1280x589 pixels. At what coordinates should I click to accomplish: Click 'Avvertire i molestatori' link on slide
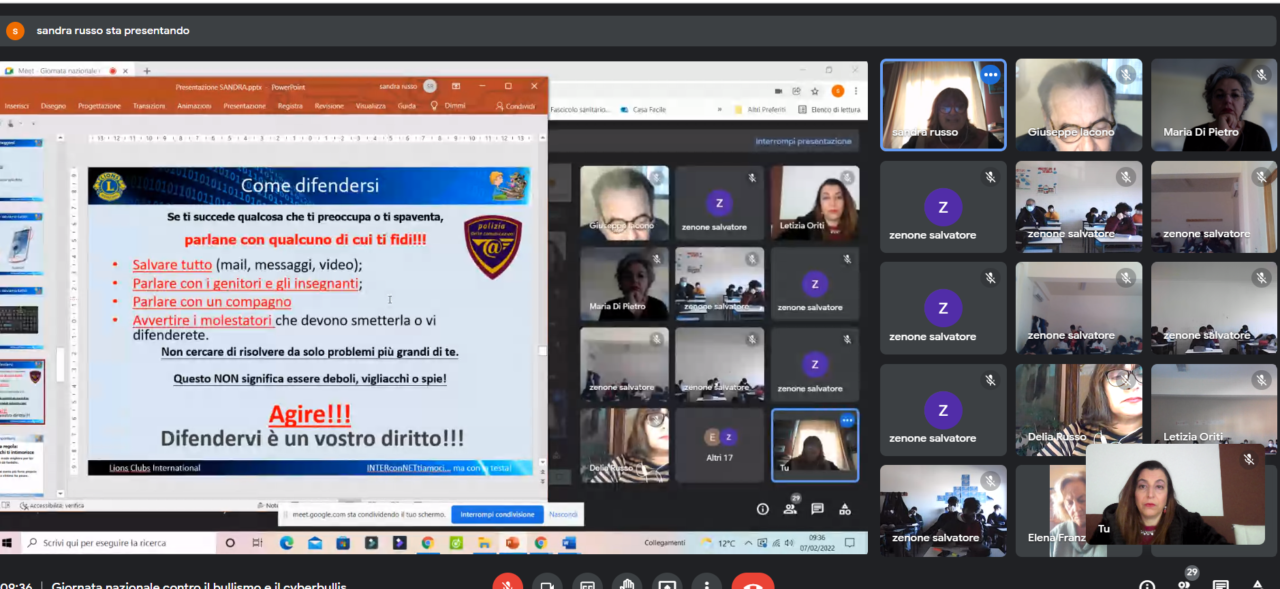click(203, 320)
